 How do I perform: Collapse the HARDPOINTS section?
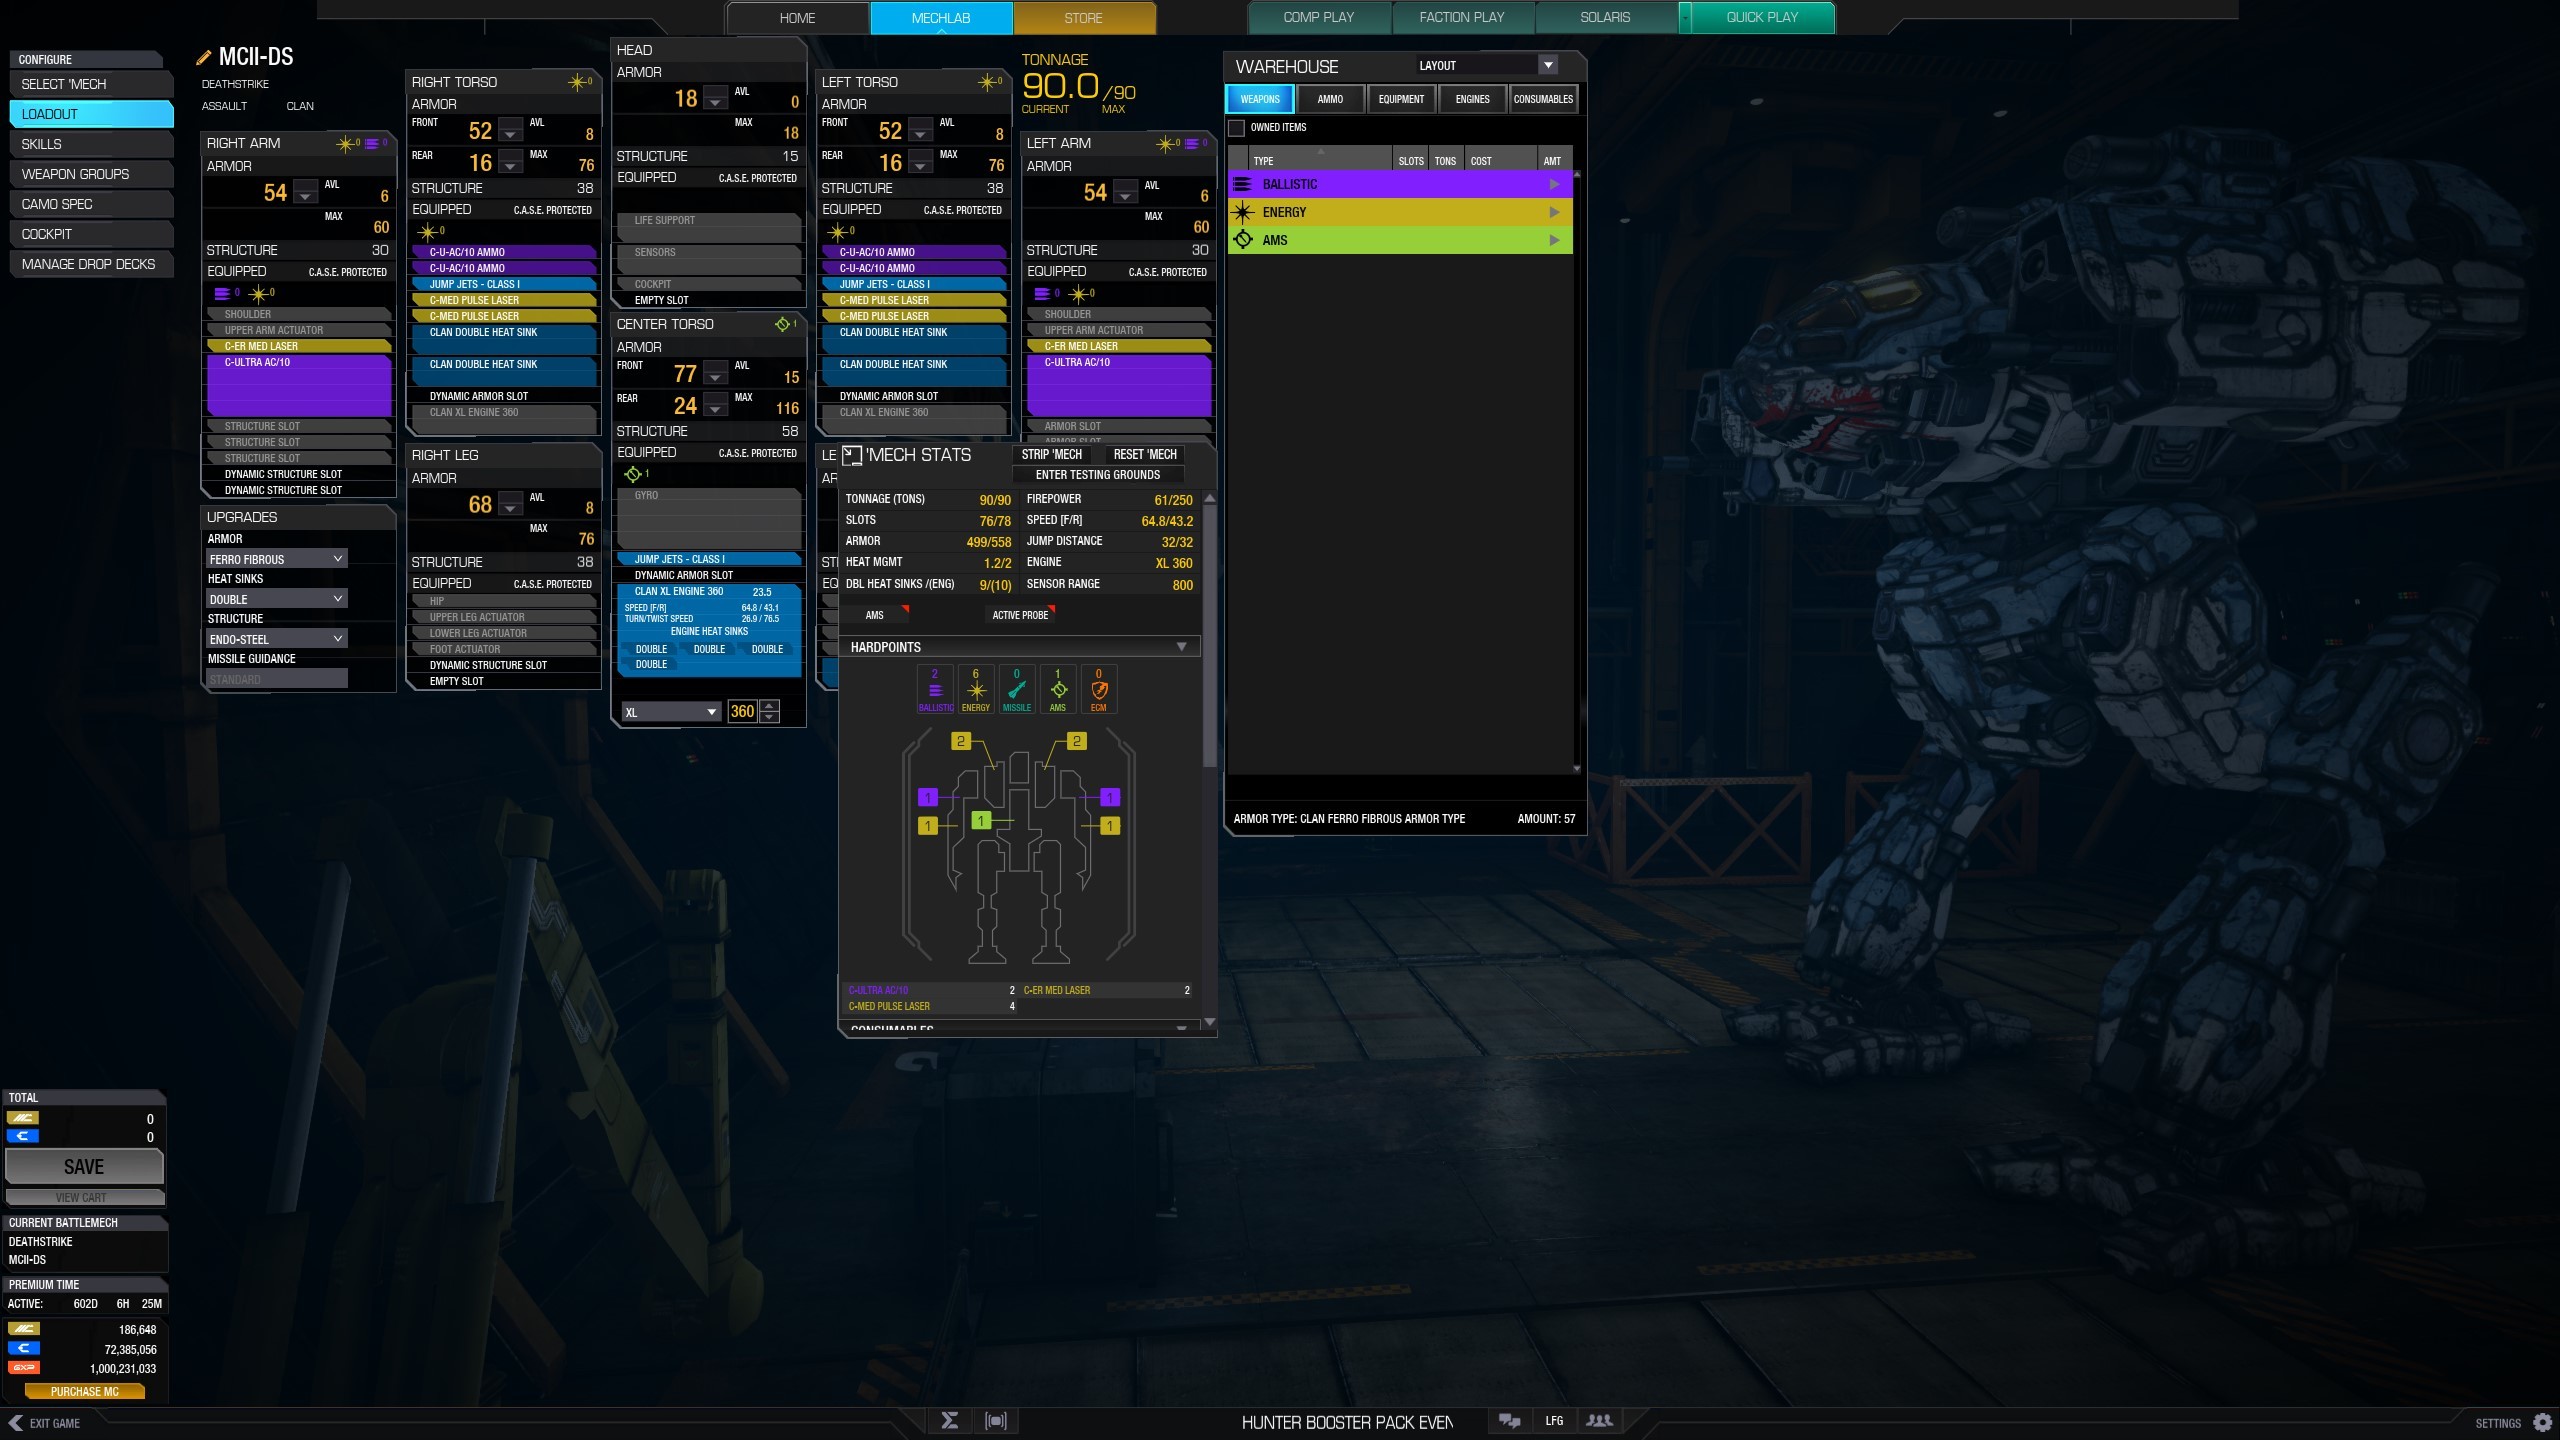pos(1183,646)
